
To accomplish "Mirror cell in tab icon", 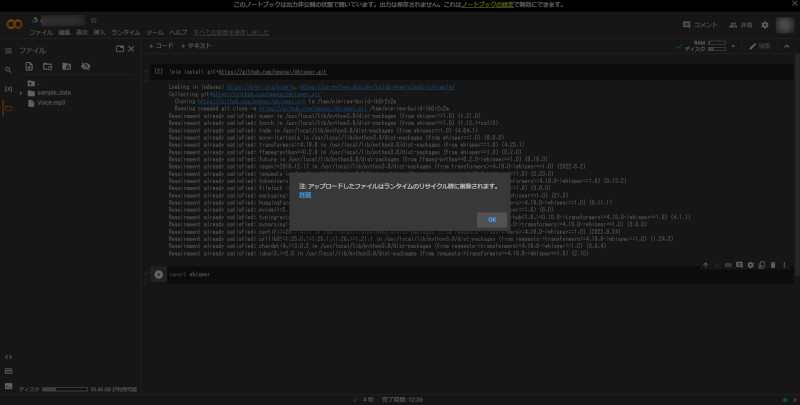I will [x=762, y=265].
